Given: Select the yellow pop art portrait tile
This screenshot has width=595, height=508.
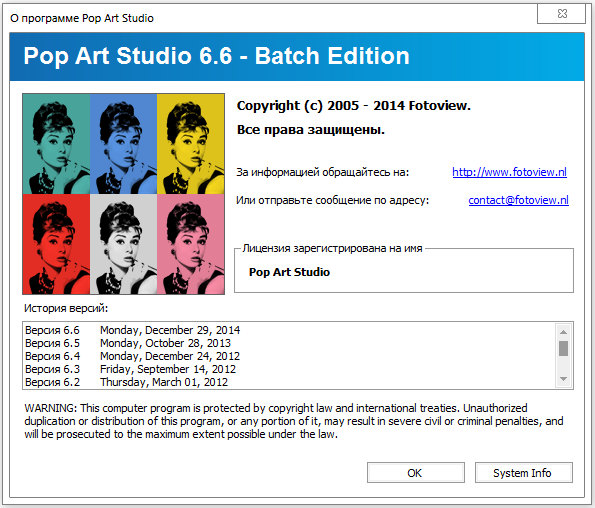Looking at the screenshot, I should point(190,144).
